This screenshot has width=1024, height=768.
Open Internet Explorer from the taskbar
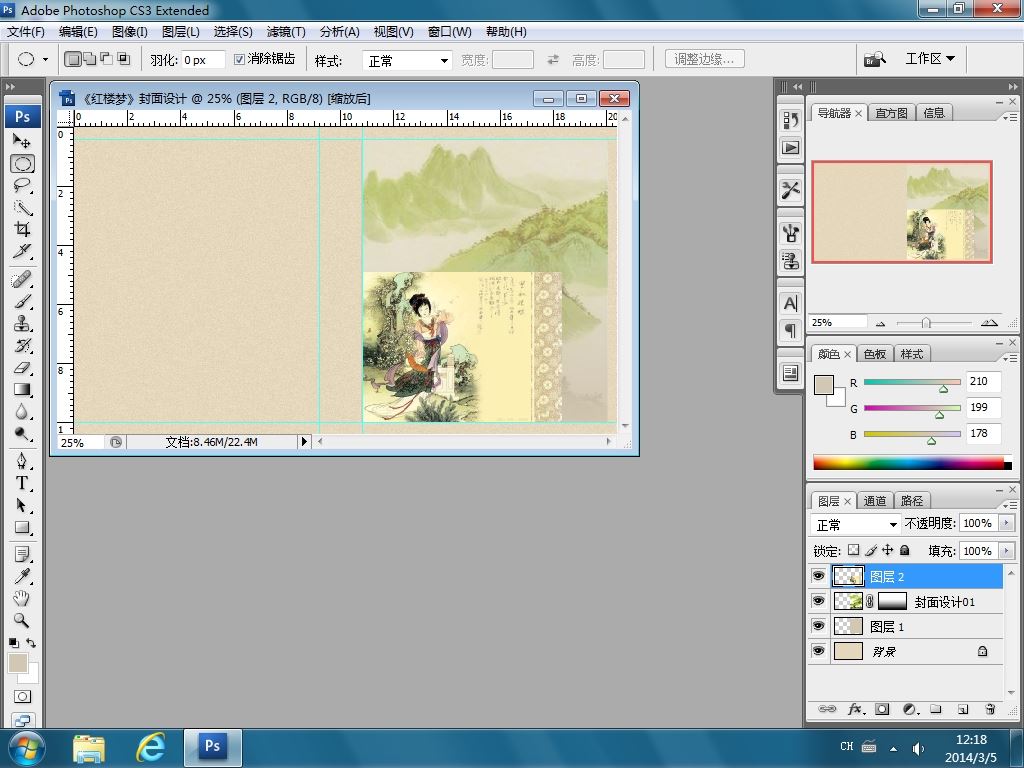tap(150, 747)
